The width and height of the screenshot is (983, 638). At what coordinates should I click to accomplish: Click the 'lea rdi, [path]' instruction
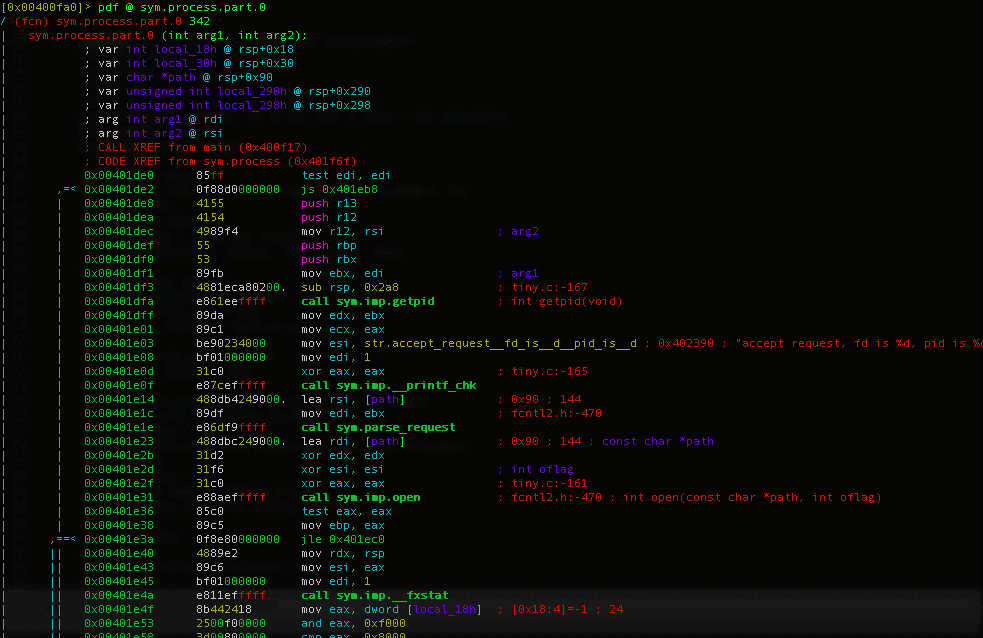pos(353,441)
